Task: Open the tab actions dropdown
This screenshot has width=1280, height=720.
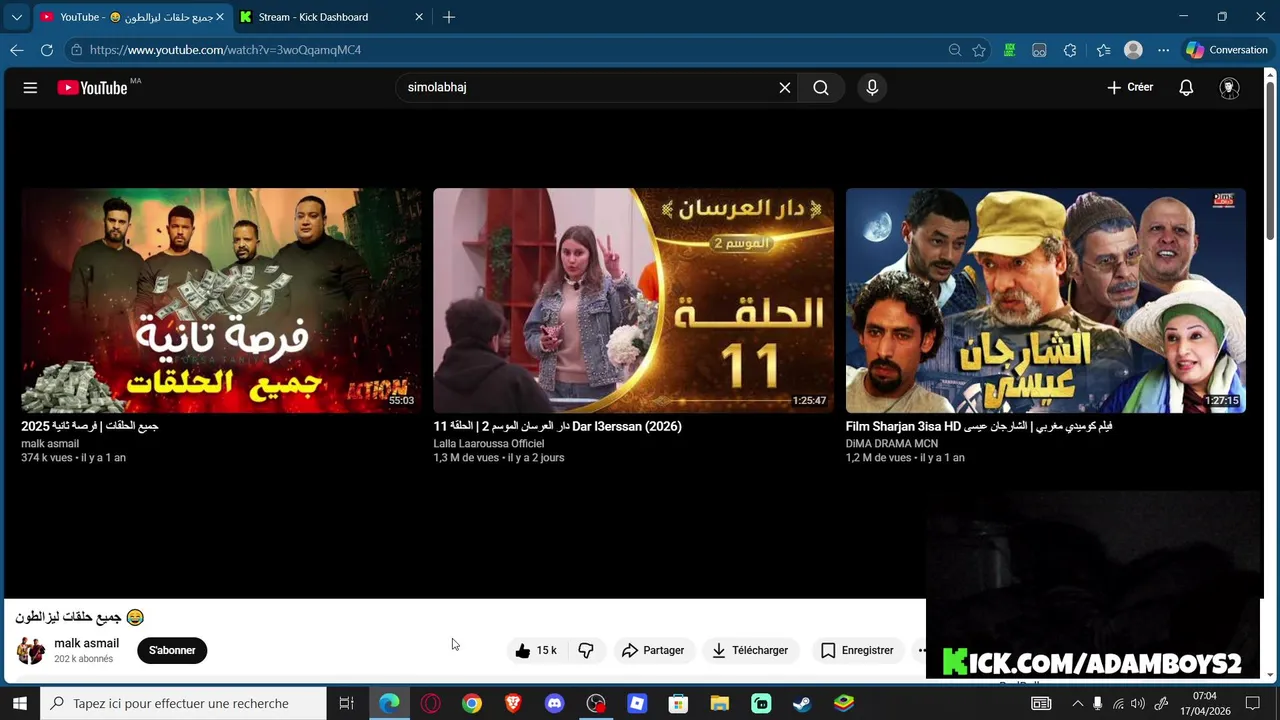Action: 16,17
